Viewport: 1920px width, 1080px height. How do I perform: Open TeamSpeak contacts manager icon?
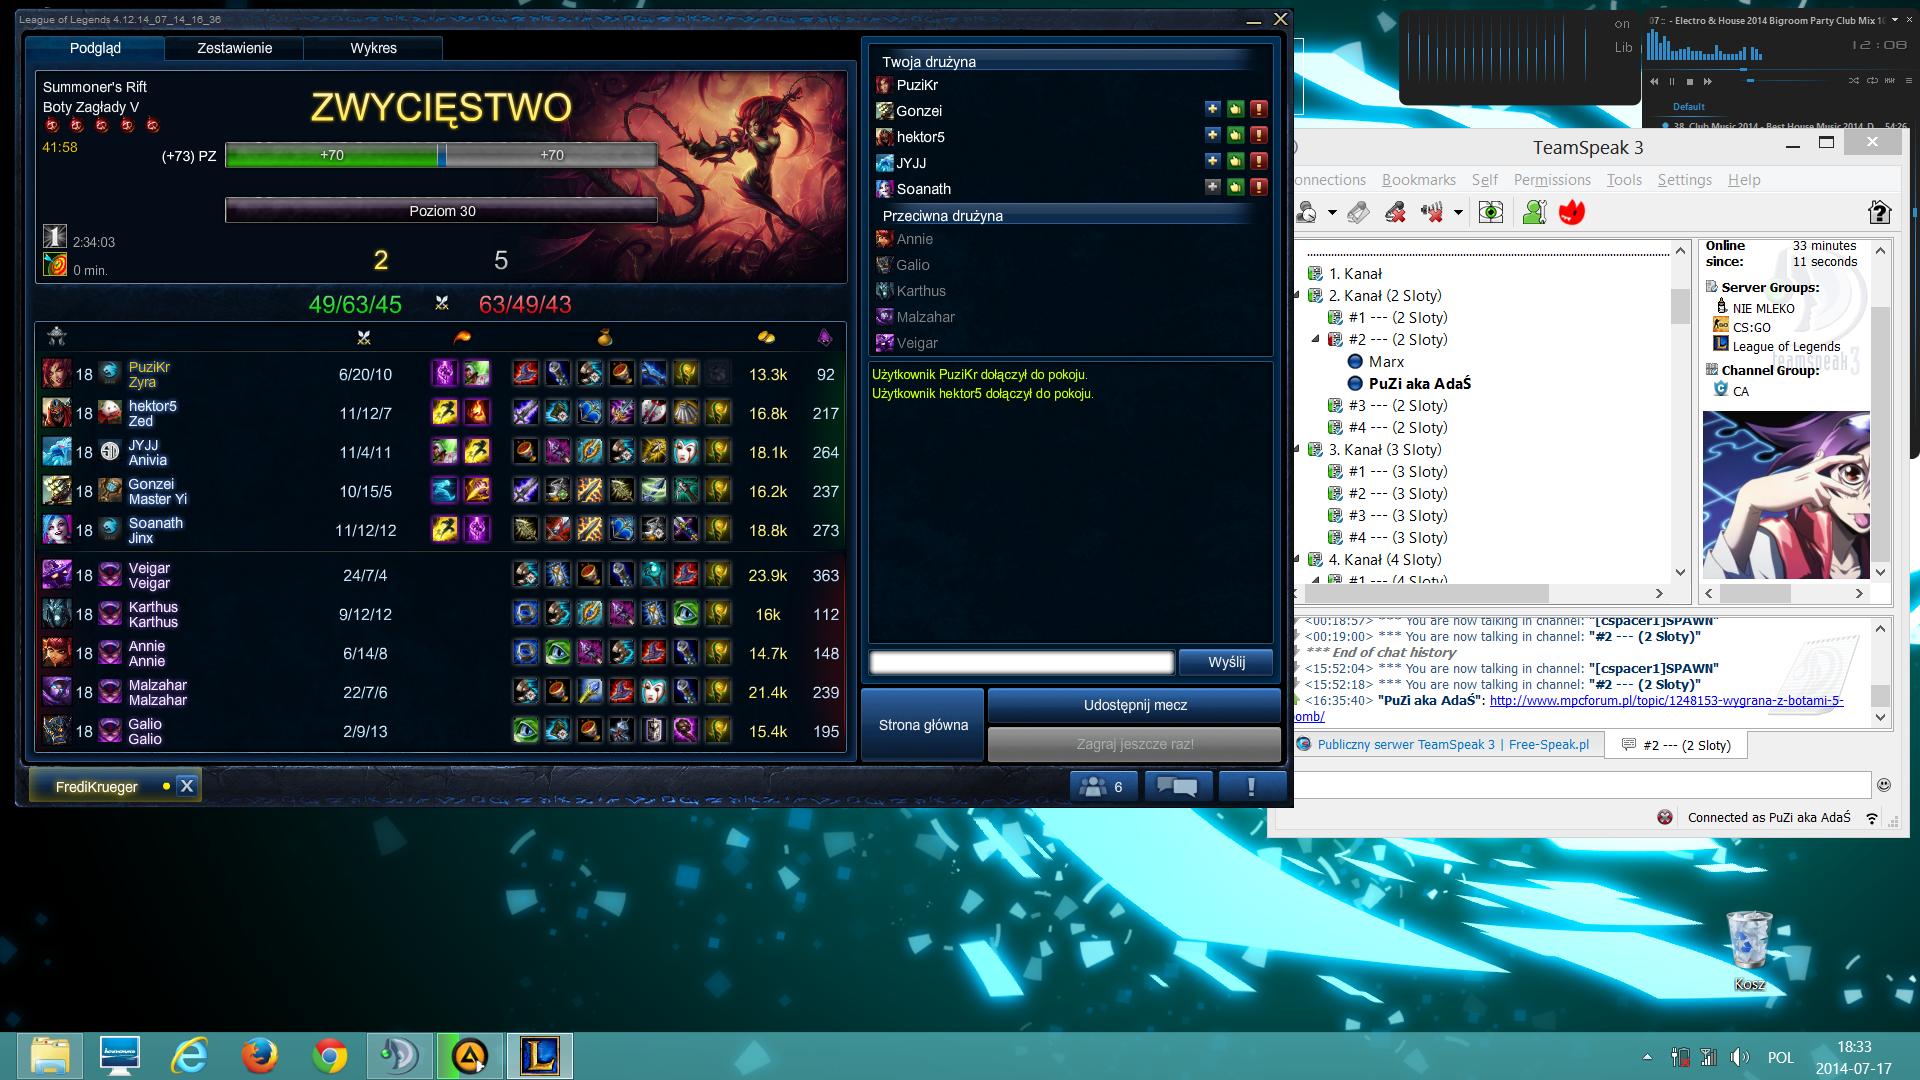click(x=1534, y=212)
